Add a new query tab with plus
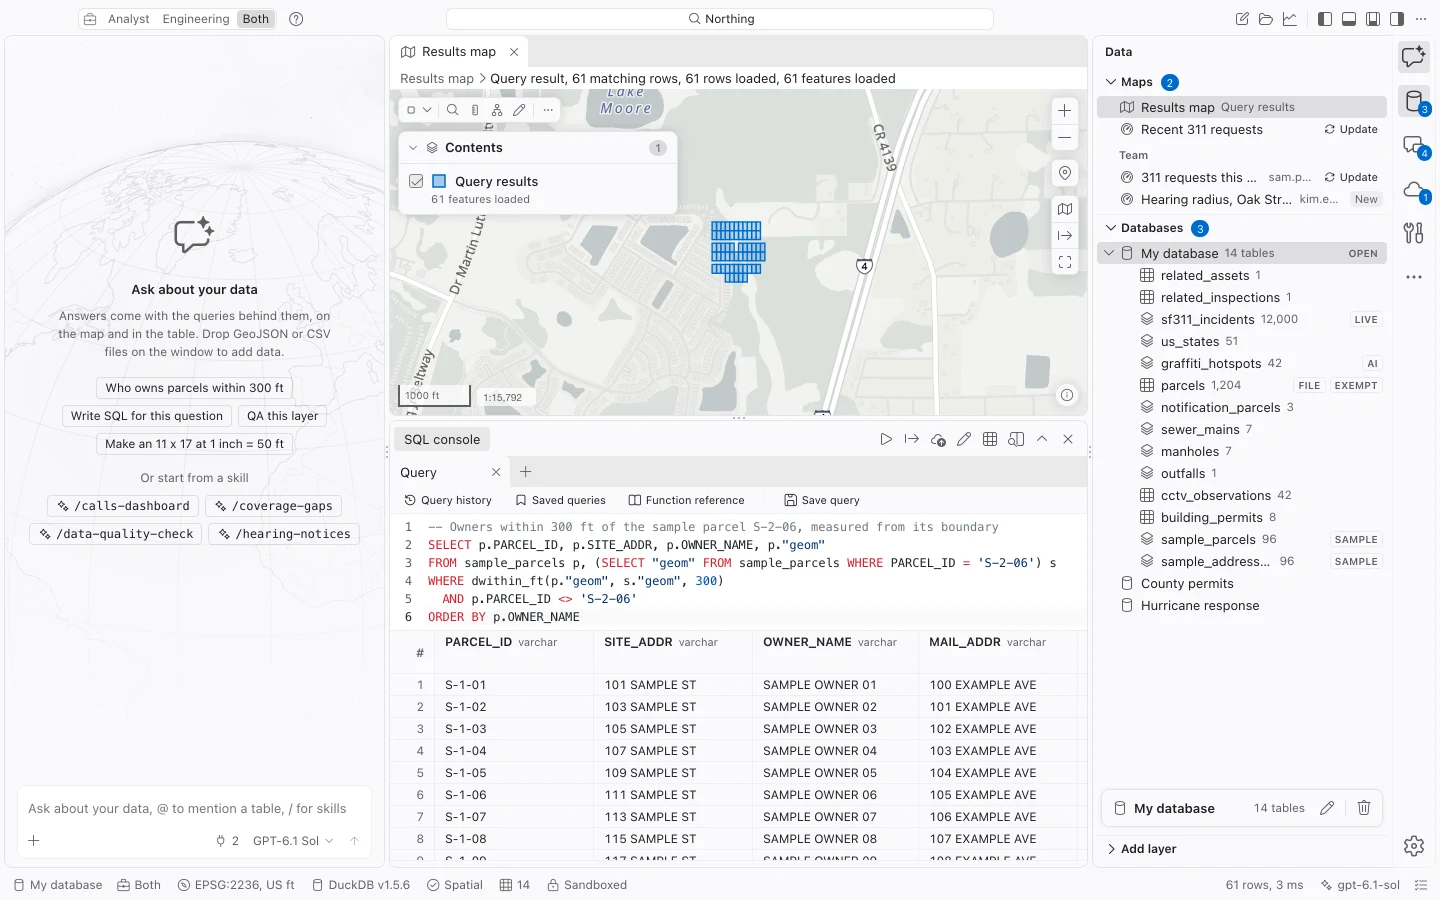The height and width of the screenshot is (900, 1440). (x=526, y=472)
